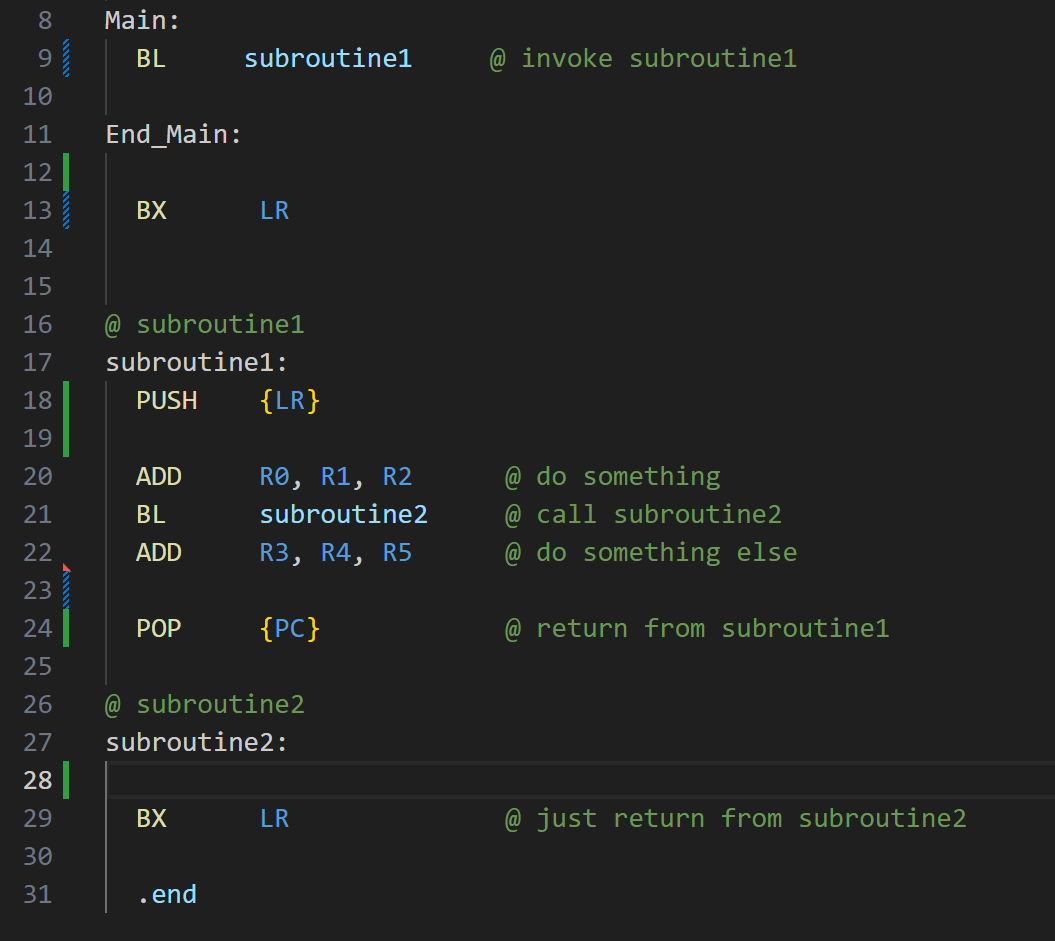This screenshot has width=1055, height=941.
Task: Click line number 16 in the gutter
Action: [x=37, y=324]
